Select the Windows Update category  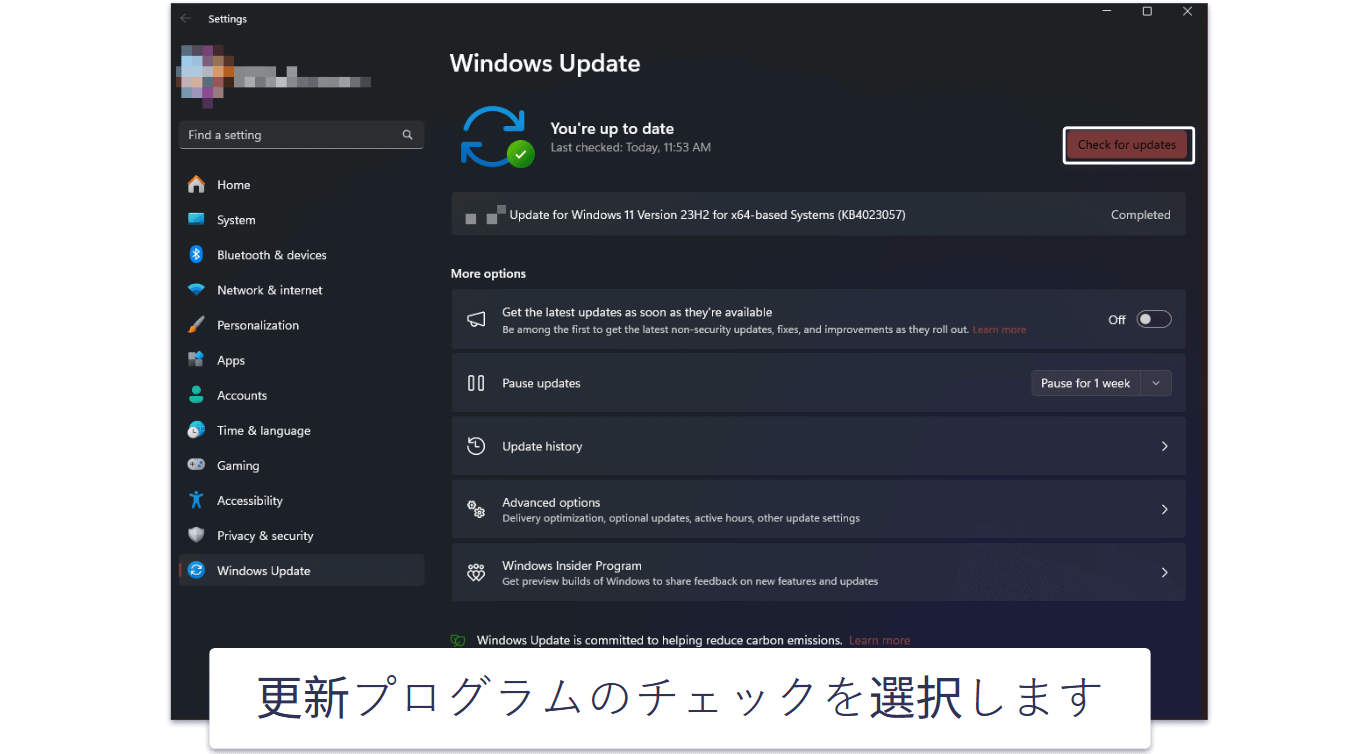click(x=301, y=570)
